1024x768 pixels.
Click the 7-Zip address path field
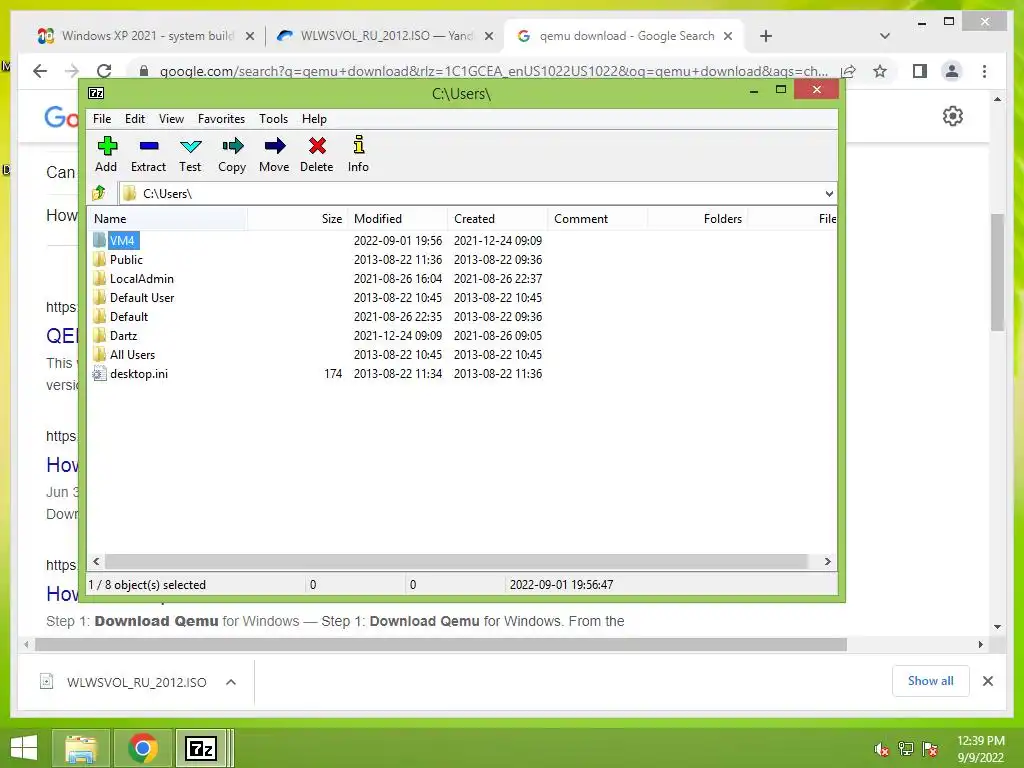pyautogui.click(x=470, y=193)
